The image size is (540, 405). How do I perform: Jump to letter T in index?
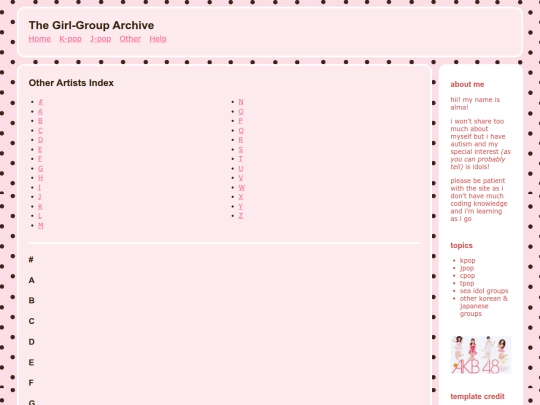(240, 159)
